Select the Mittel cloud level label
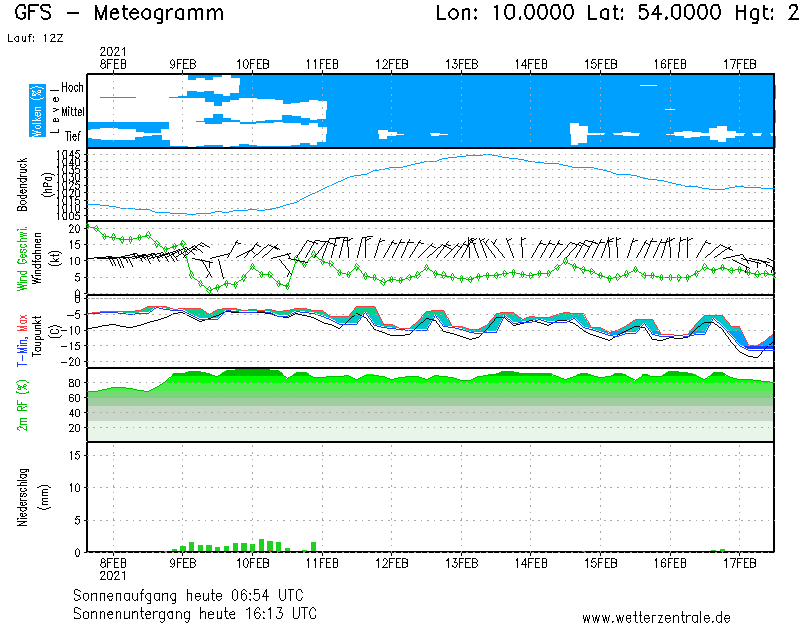Image resolution: width=800 pixels, height=625 pixels. coord(72,111)
